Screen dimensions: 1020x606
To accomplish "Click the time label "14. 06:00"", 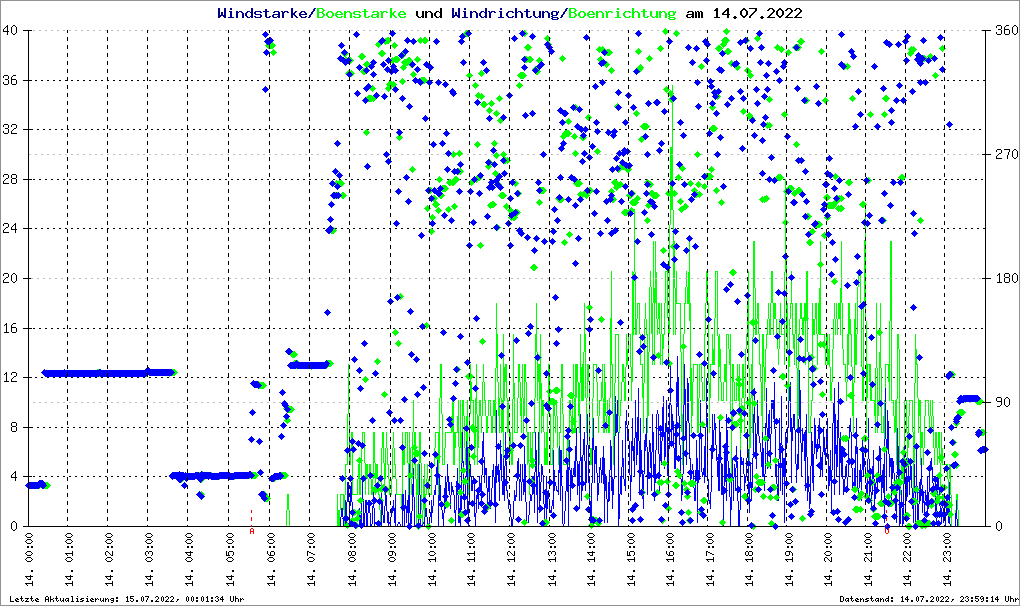I will (271, 559).
